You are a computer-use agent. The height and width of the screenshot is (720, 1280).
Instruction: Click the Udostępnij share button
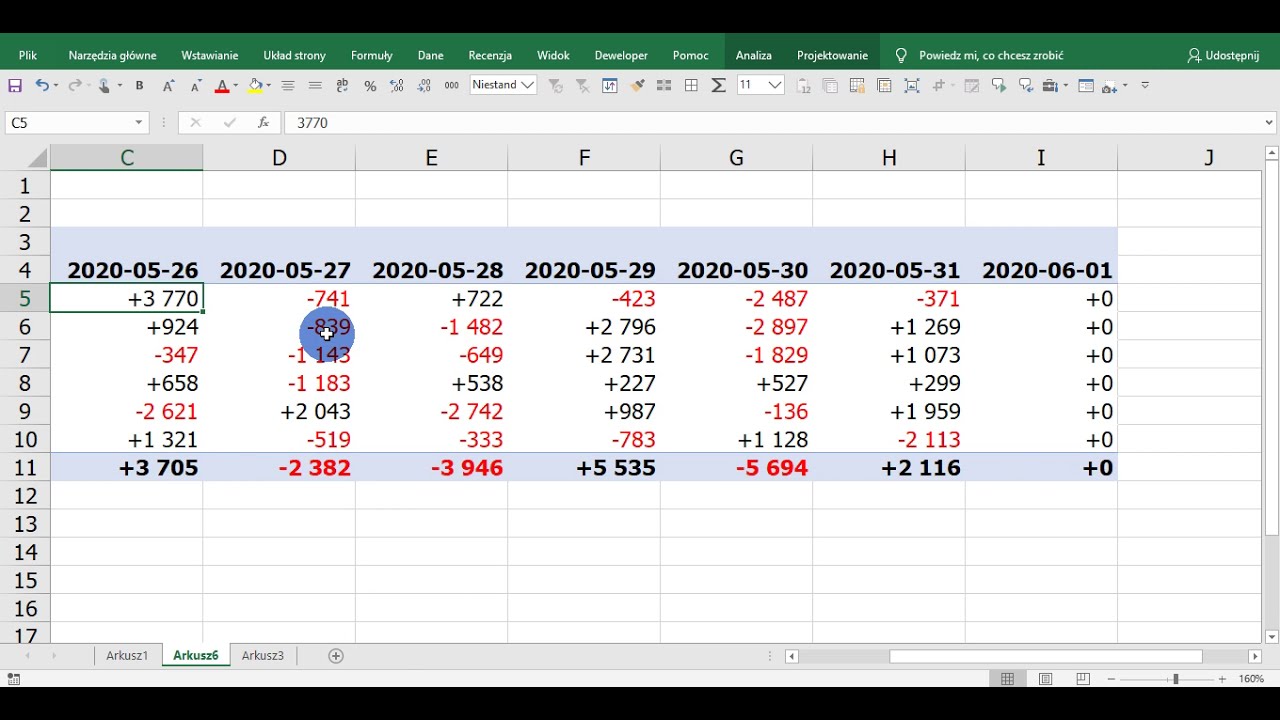coord(1223,56)
